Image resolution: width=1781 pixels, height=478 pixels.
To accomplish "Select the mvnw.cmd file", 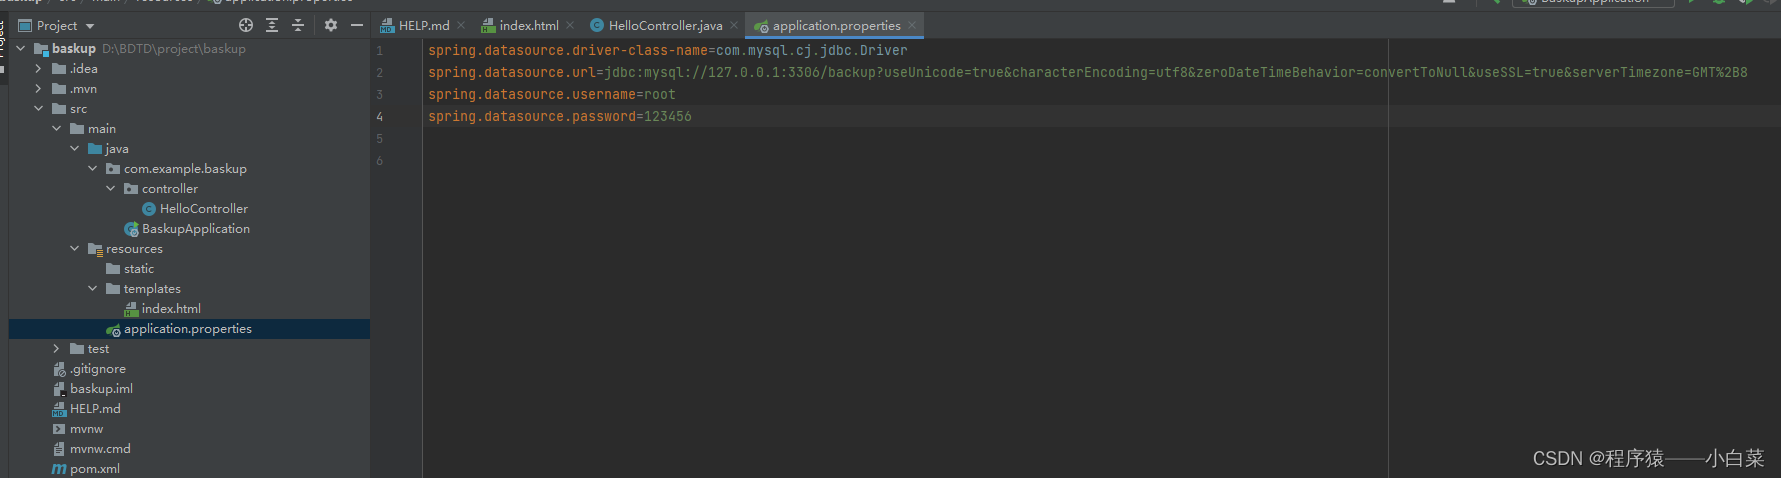I will 100,448.
